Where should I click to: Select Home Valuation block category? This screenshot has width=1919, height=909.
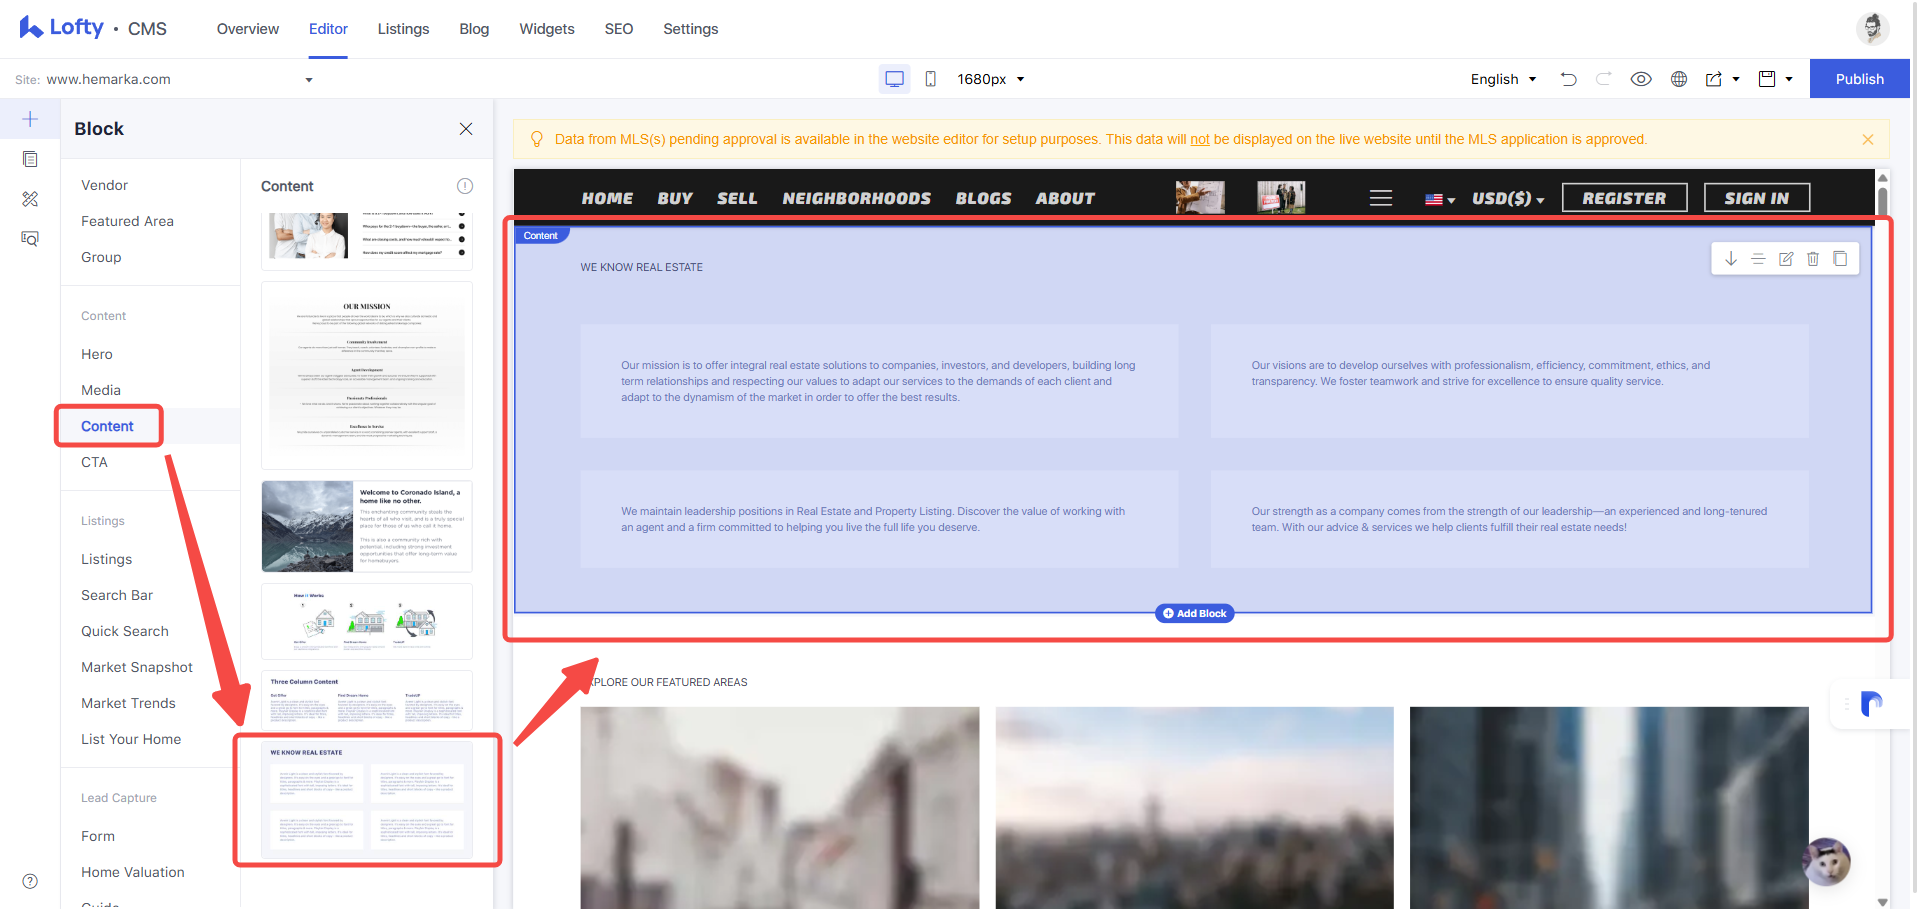133,872
